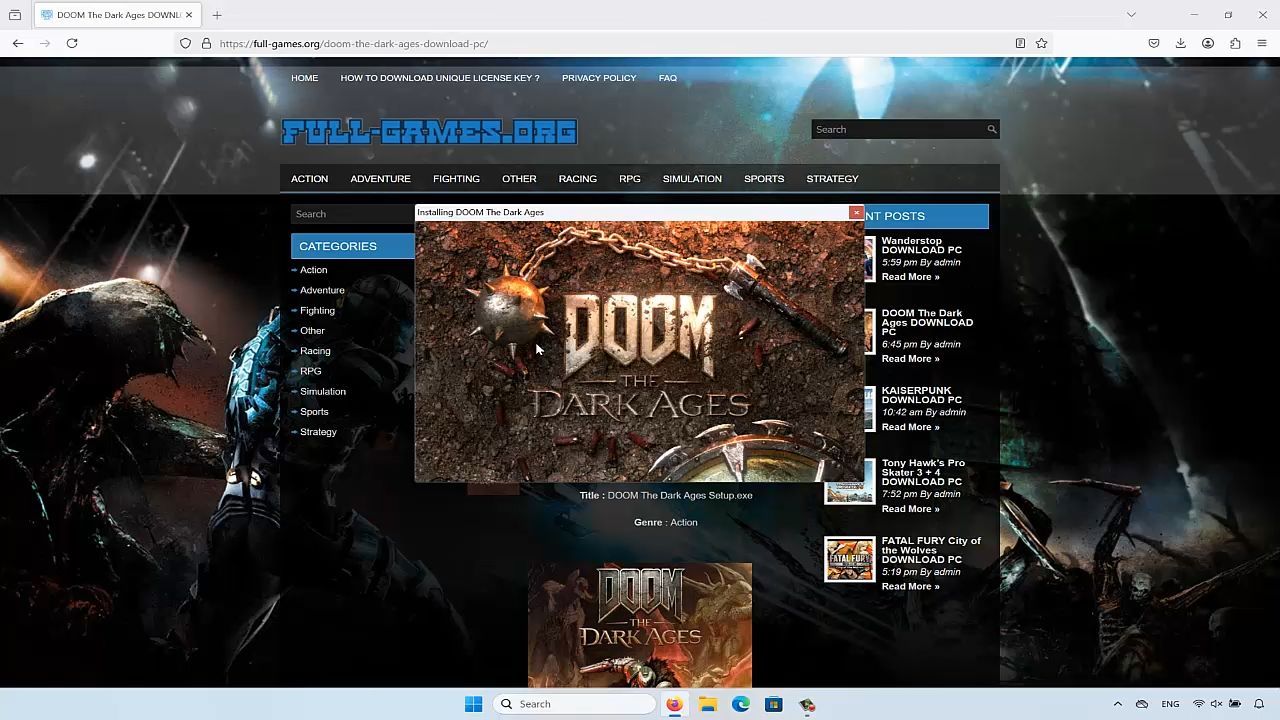
Task: Open KAISERPUNK DOWNLOAD PC post
Action: coord(921,395)
